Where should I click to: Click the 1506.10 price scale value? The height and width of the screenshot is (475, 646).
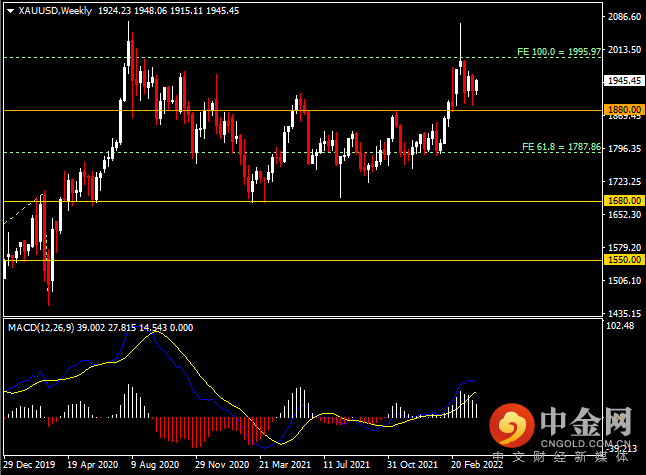pos(625,281)
